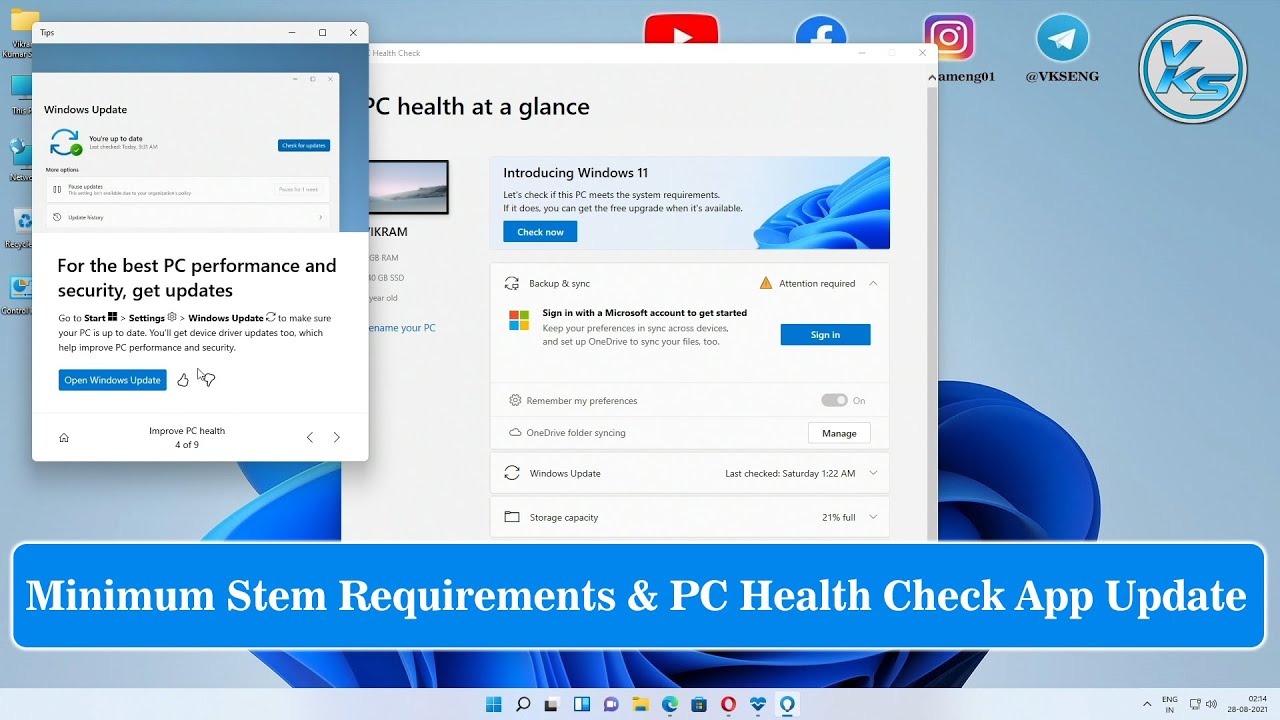Open Task View on taskbar
The image size is (1280, 720).
click(x=552, y=704)
